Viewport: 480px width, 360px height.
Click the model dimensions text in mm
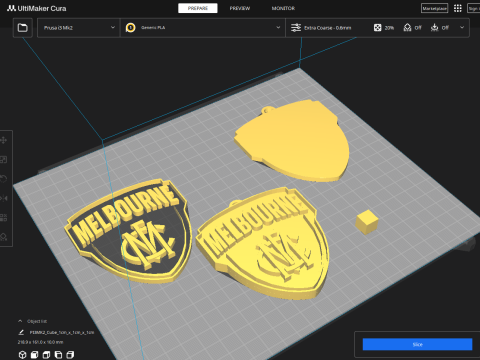pyautogui.click(x=40, y=342)
